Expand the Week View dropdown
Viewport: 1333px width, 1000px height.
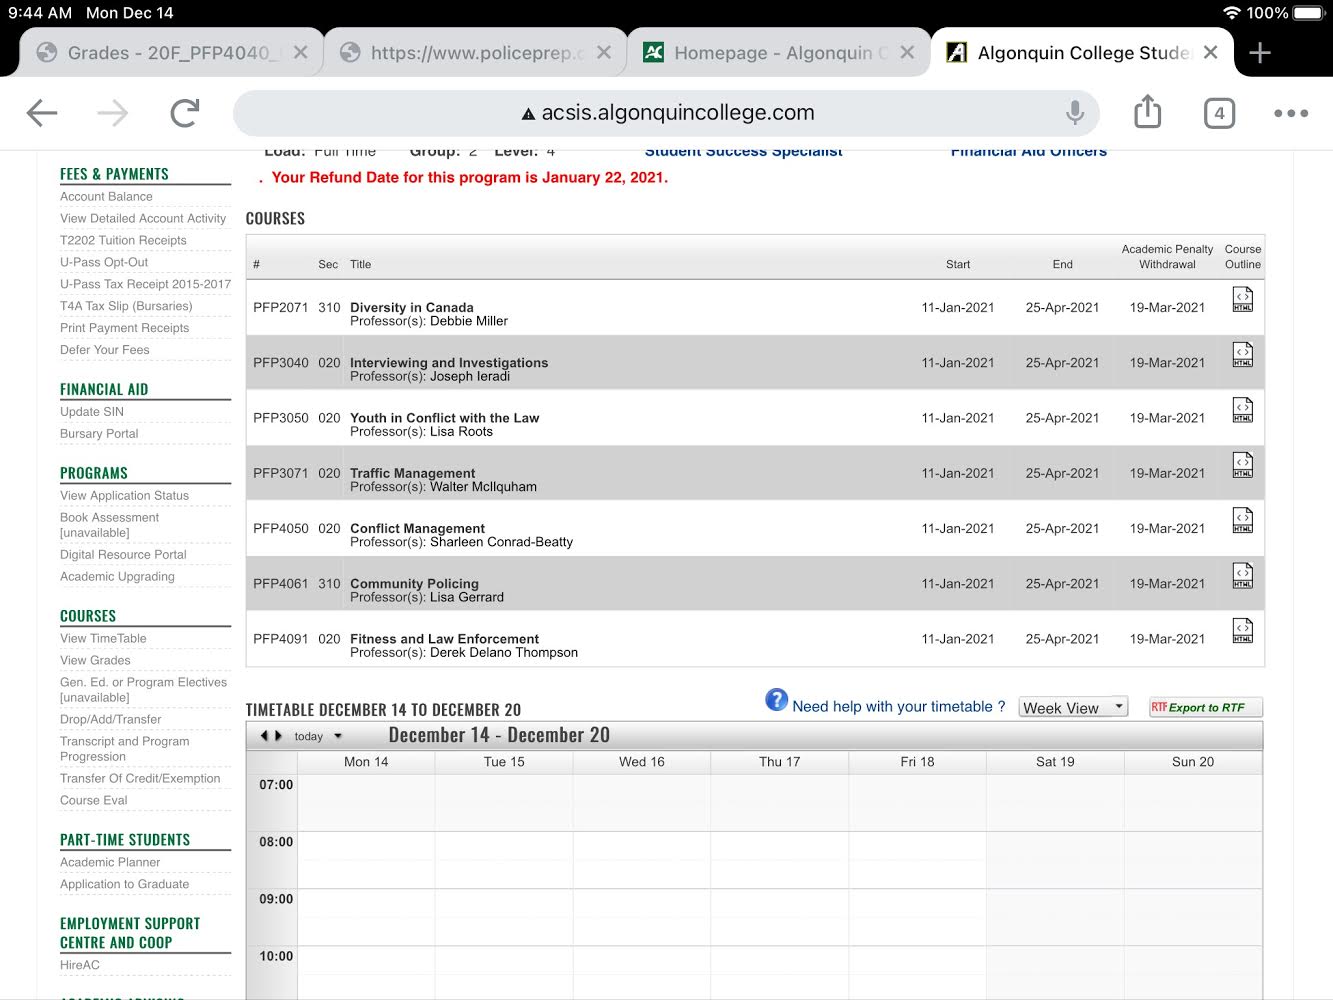tap(1073, 707)
